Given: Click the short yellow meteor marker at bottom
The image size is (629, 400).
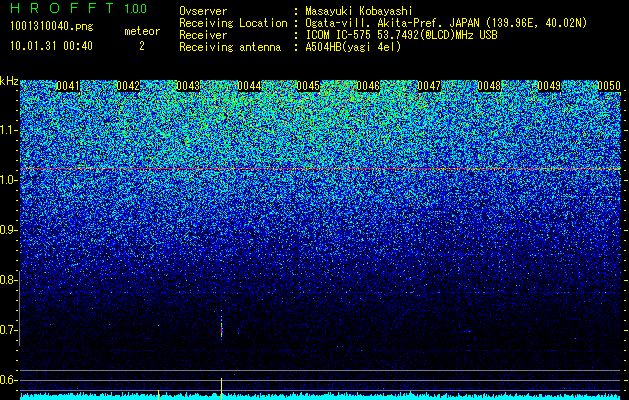Looking at the screenshot, I should coord(158,394).
